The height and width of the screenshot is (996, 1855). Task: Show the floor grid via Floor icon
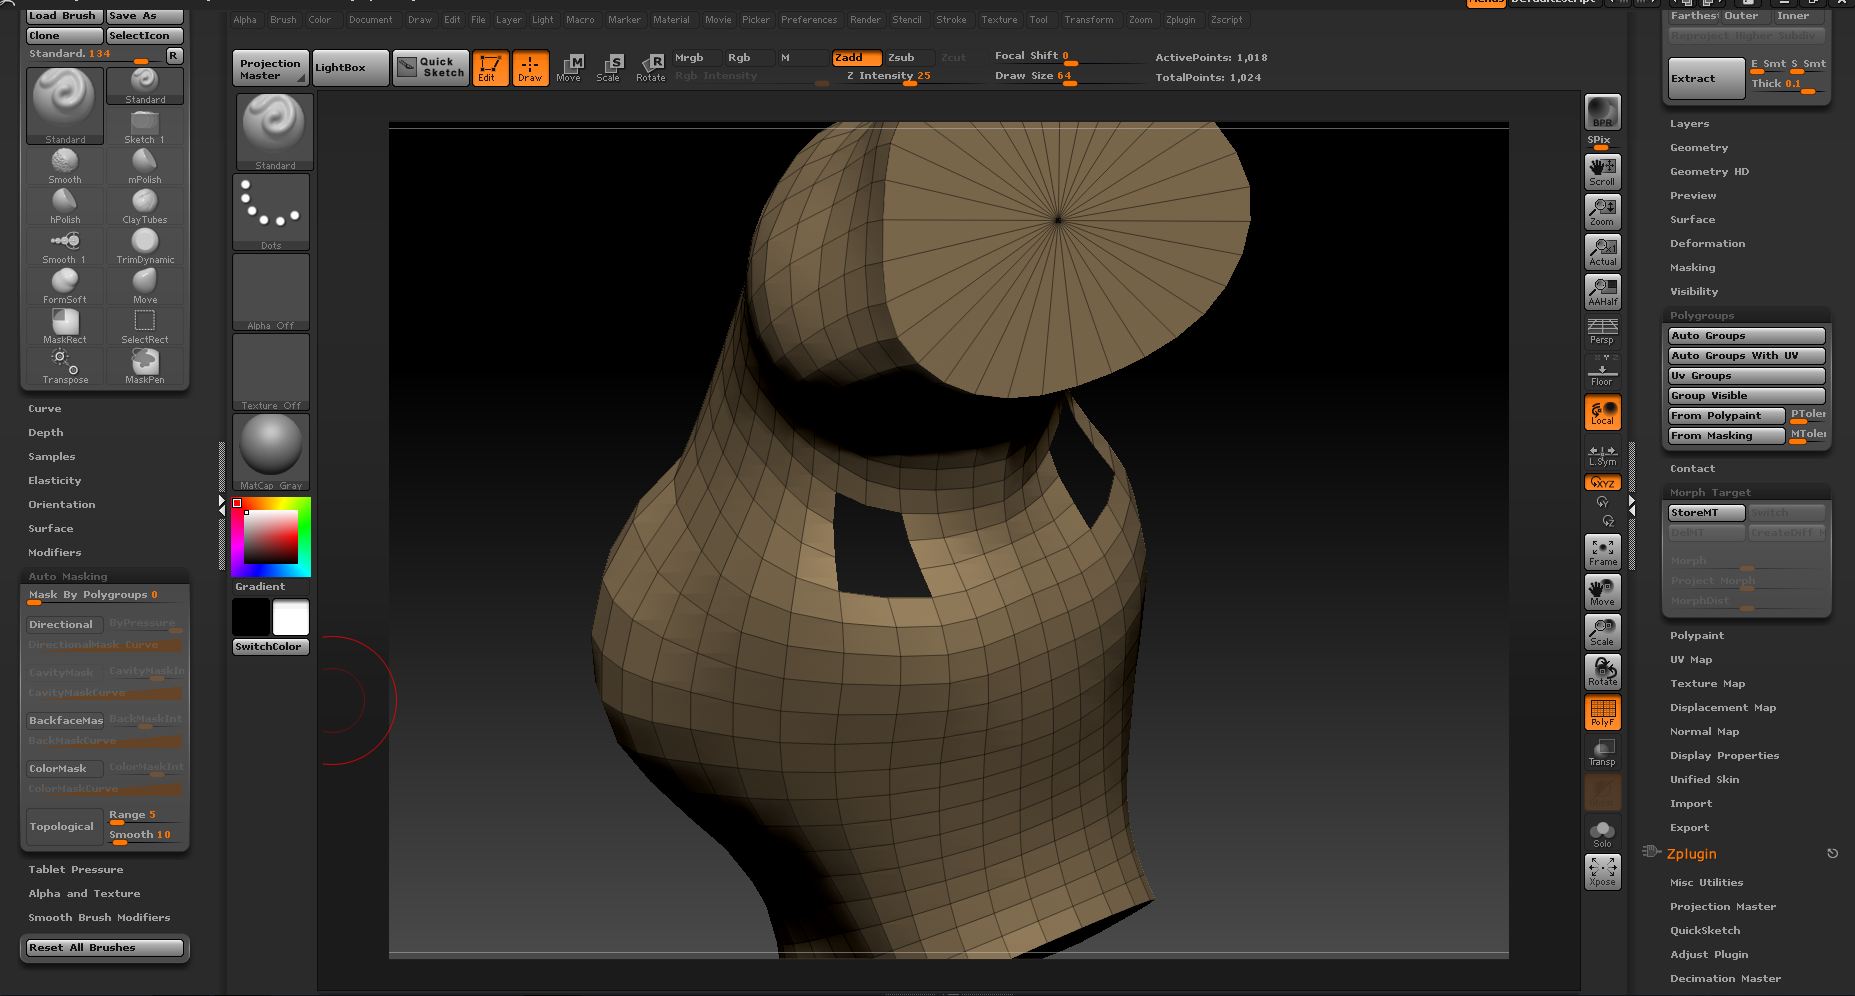[x=1602, y=370]
